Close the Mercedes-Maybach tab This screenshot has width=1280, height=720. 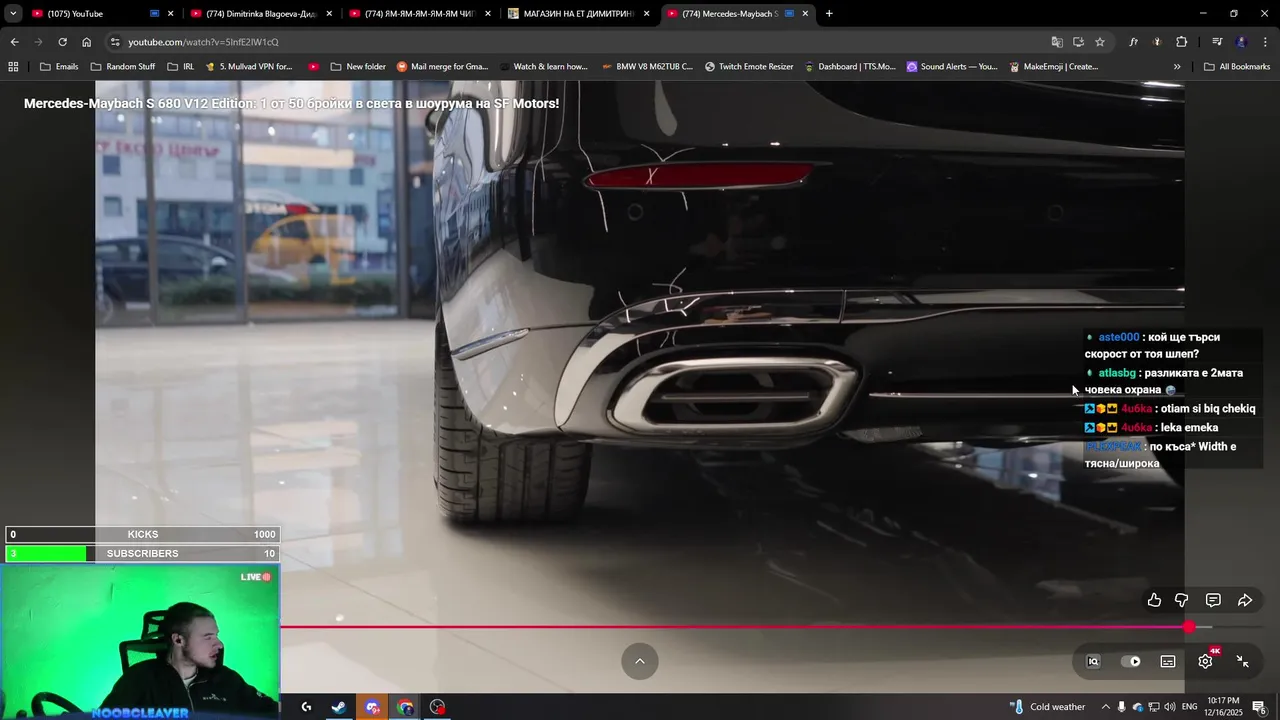[805, 14]
